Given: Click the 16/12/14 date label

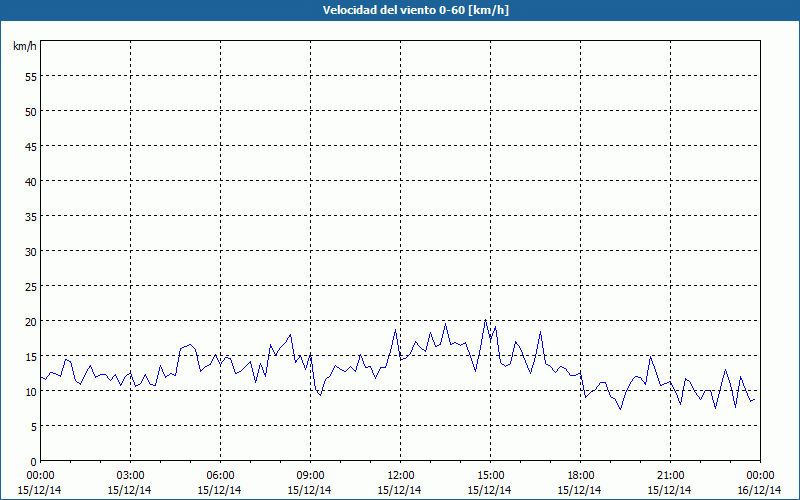Looking at the screenshot, I should click(760, 490).
